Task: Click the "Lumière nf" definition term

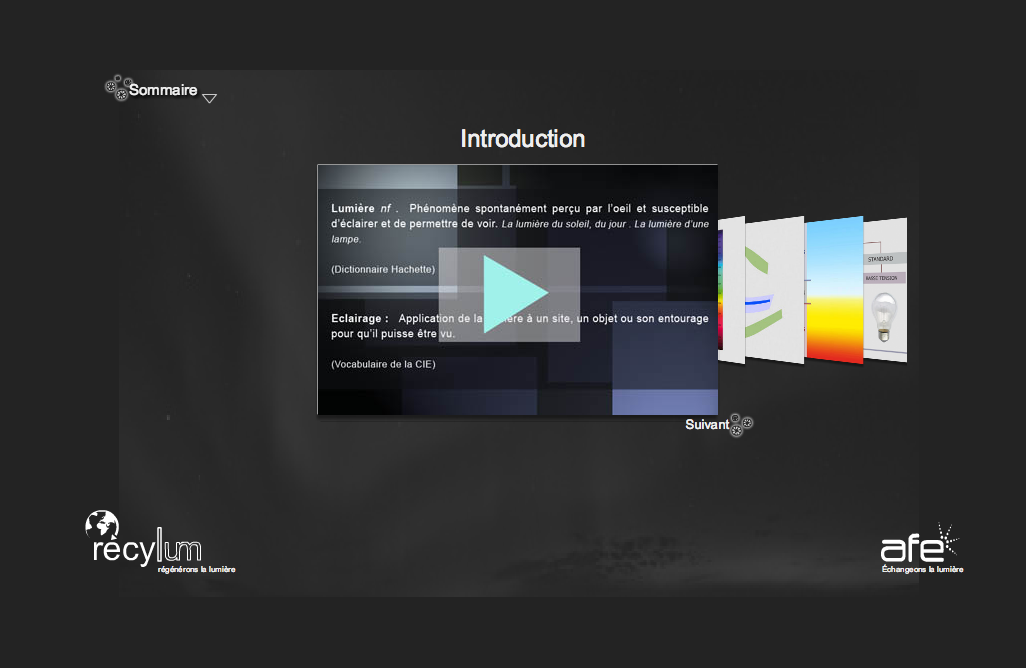Action: click(361, 208)
